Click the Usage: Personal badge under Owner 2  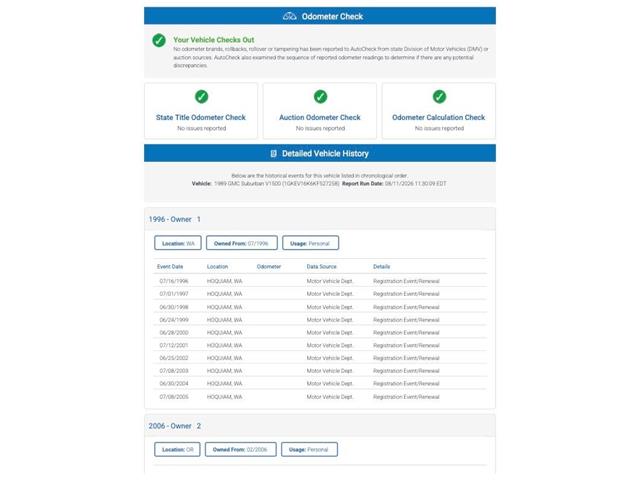[309, 449]
